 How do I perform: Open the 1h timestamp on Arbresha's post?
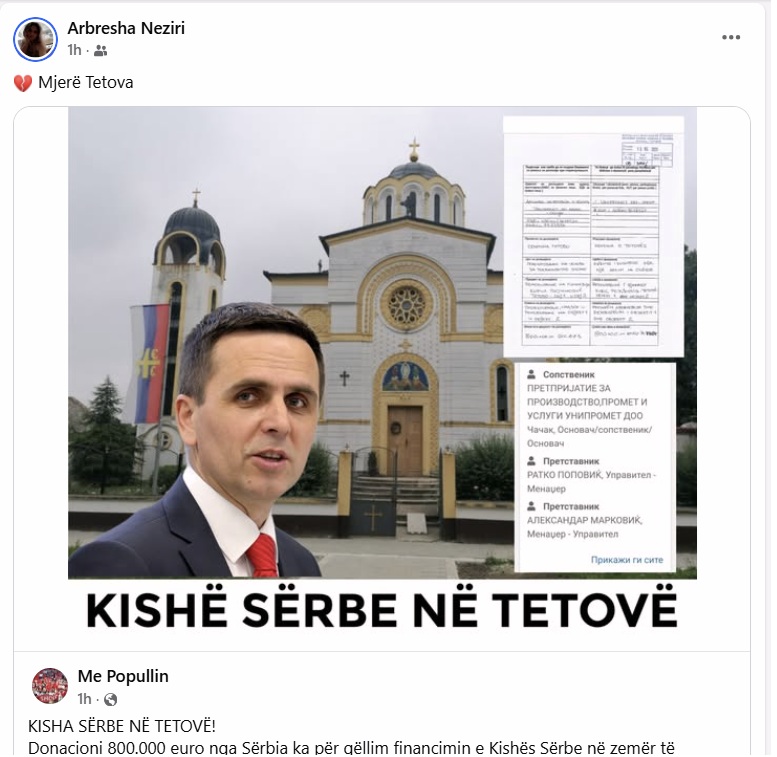point(74,50)
